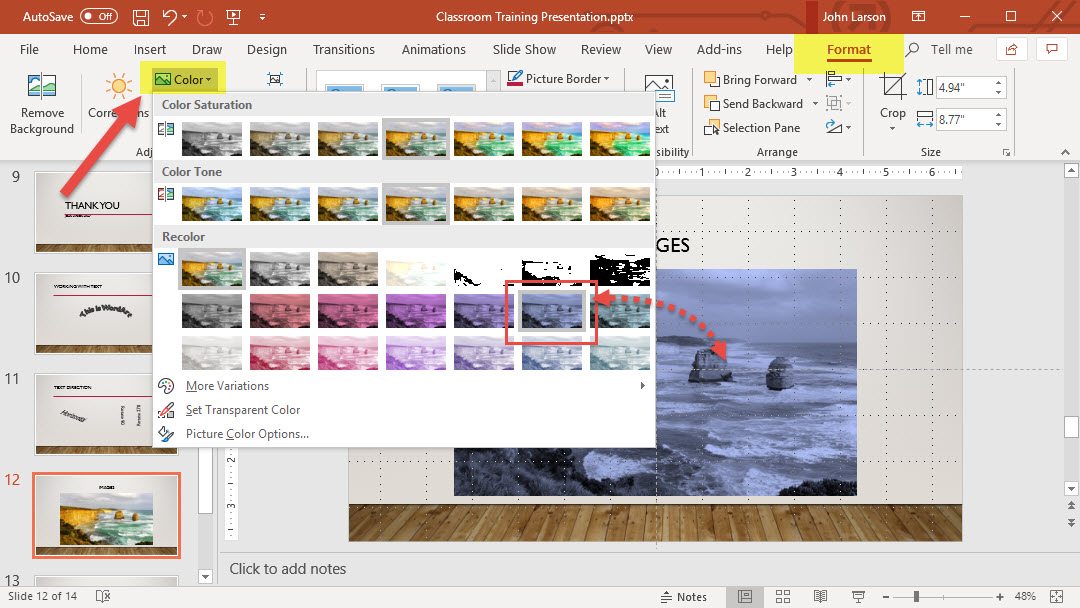This screenshot has height=608, width=1080.
Task: Open the Corrections brightness tool
Action: tap(119, 100)
